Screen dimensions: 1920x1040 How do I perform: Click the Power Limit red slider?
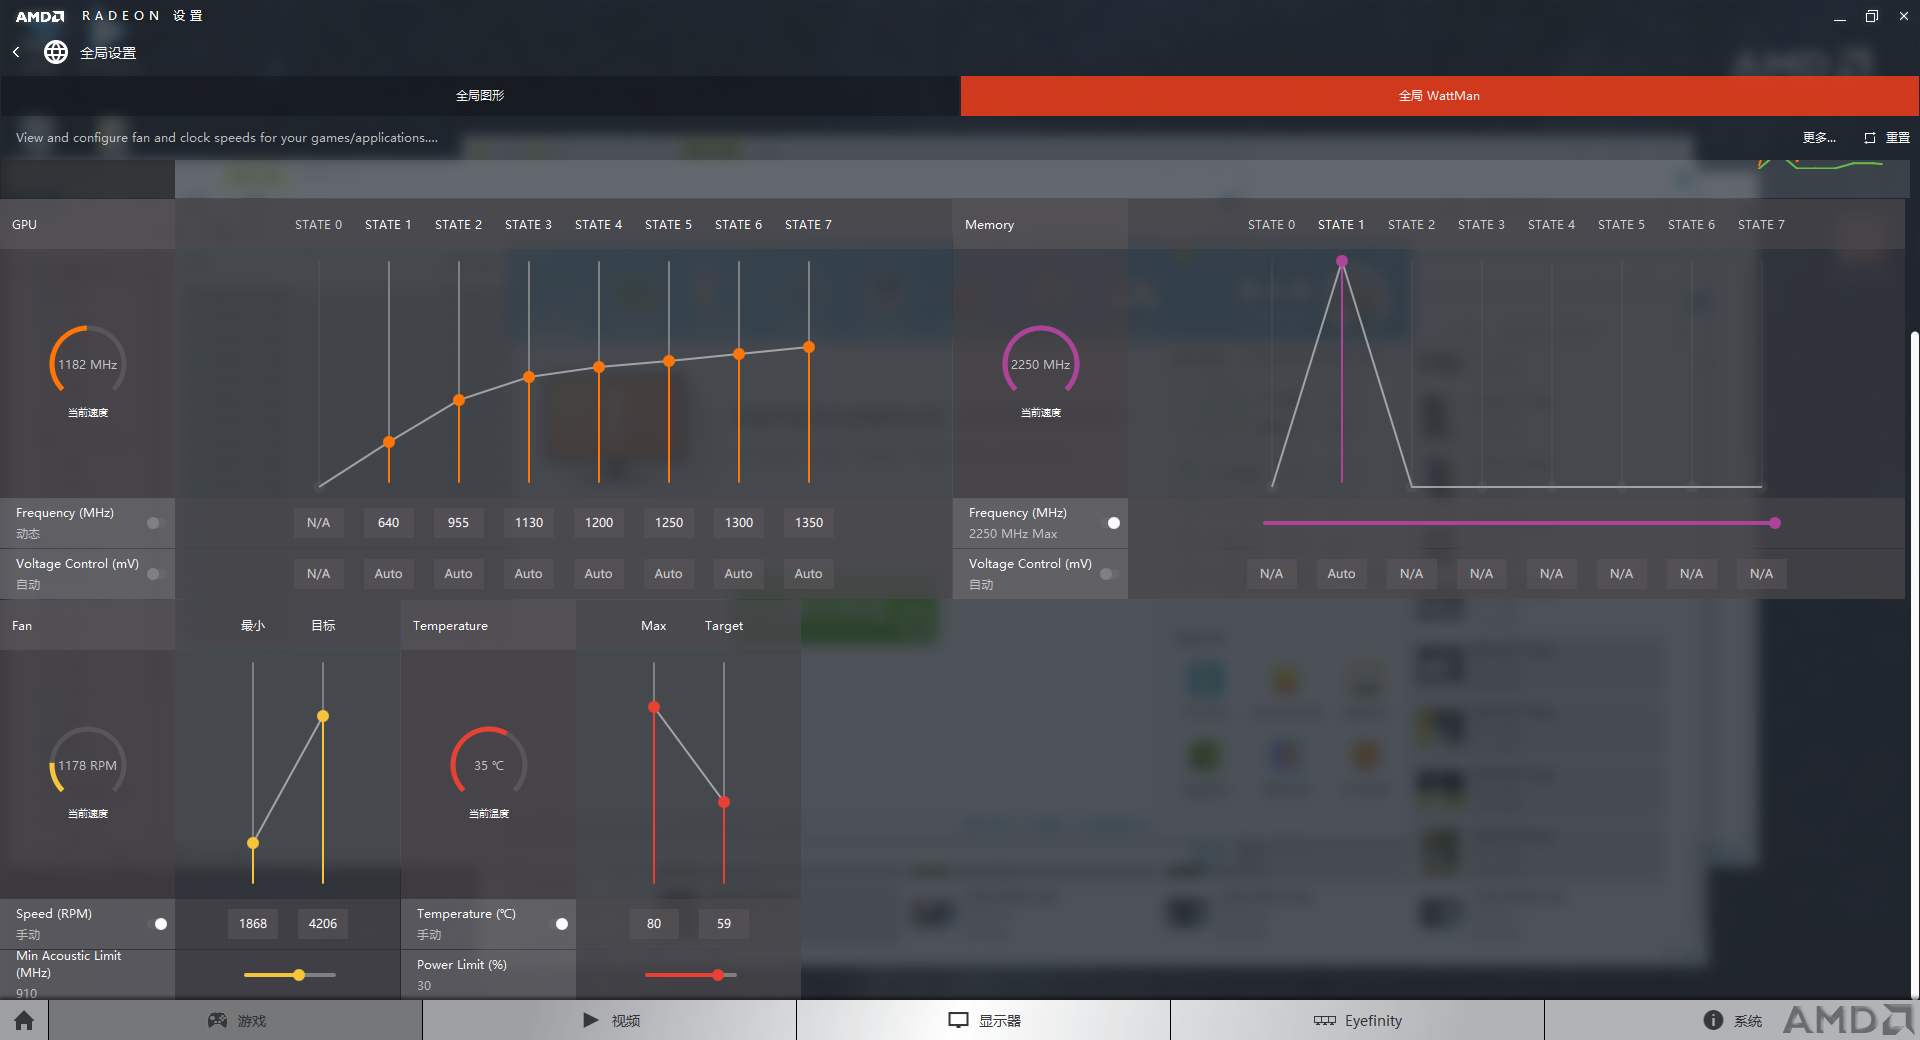pos(691,975)
